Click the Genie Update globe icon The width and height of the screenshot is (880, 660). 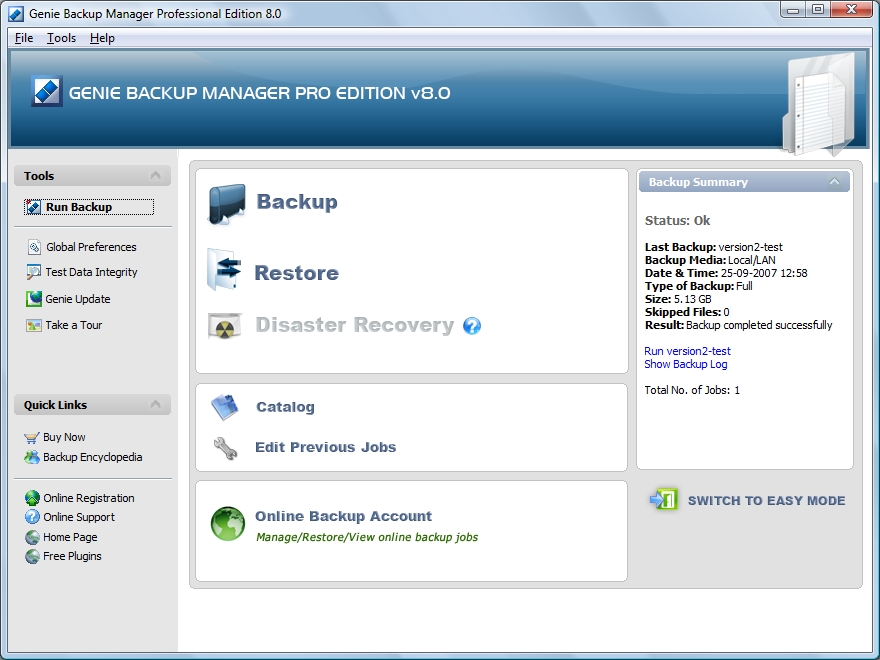[x=34, y=299]
